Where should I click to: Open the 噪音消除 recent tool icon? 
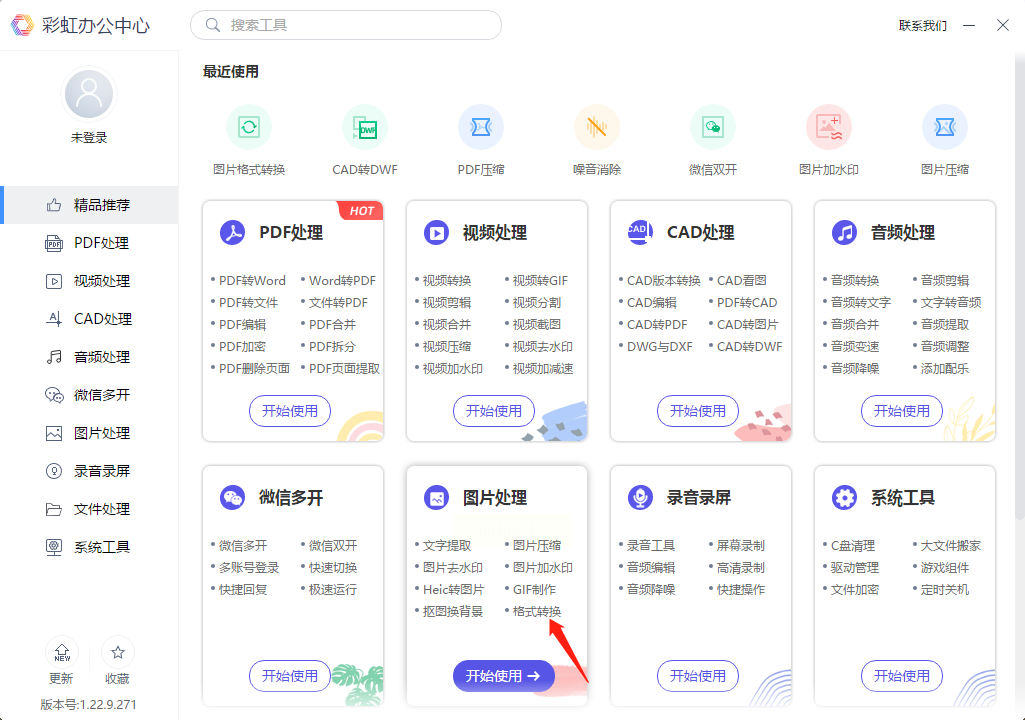point(597,127)
